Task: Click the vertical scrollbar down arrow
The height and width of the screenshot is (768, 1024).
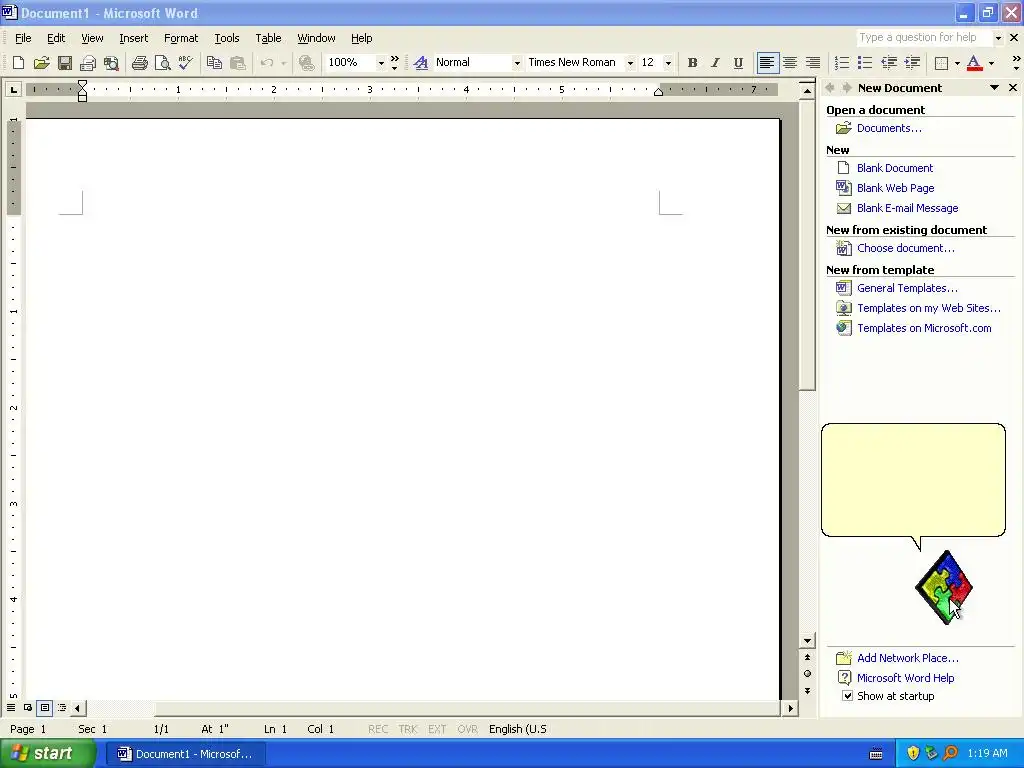Action: (807, 641)
